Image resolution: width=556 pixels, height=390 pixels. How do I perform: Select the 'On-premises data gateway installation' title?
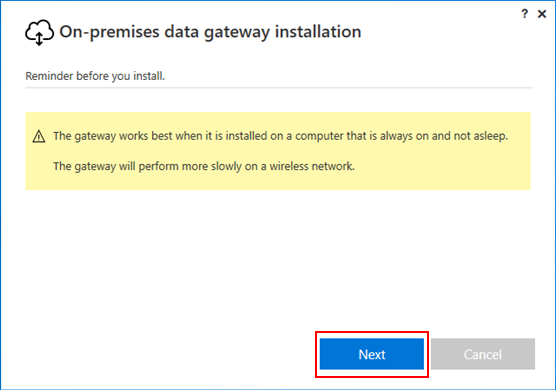(210, 32)
